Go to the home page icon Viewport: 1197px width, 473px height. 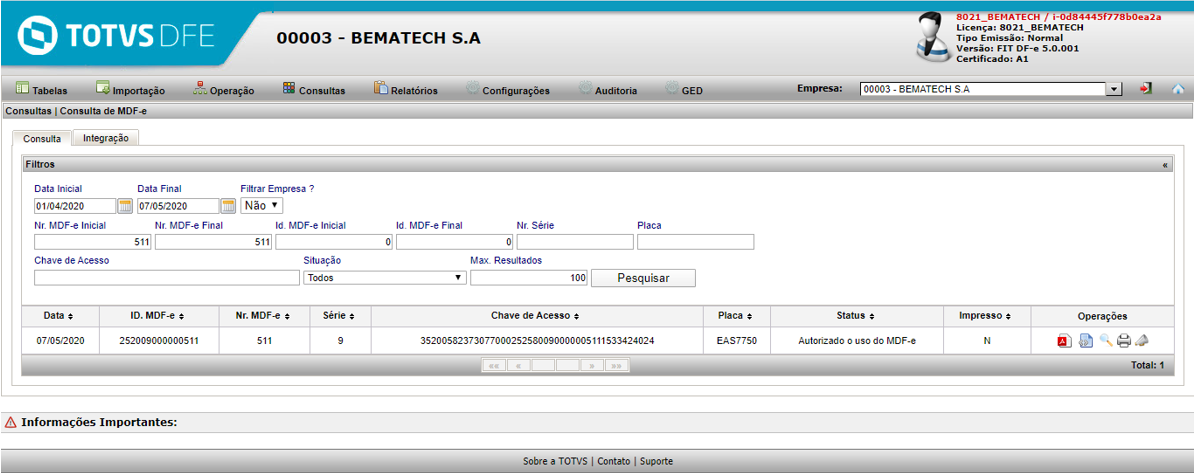tap(1178, 89)
